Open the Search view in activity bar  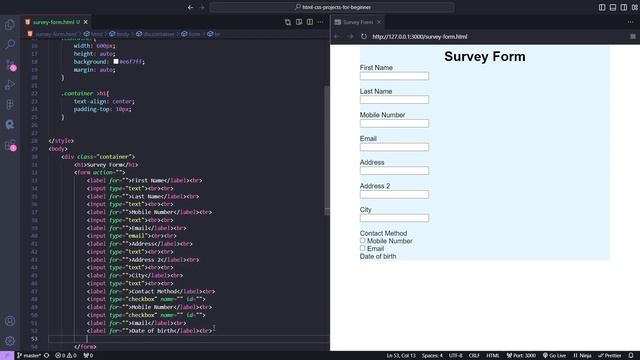point(10,44)
